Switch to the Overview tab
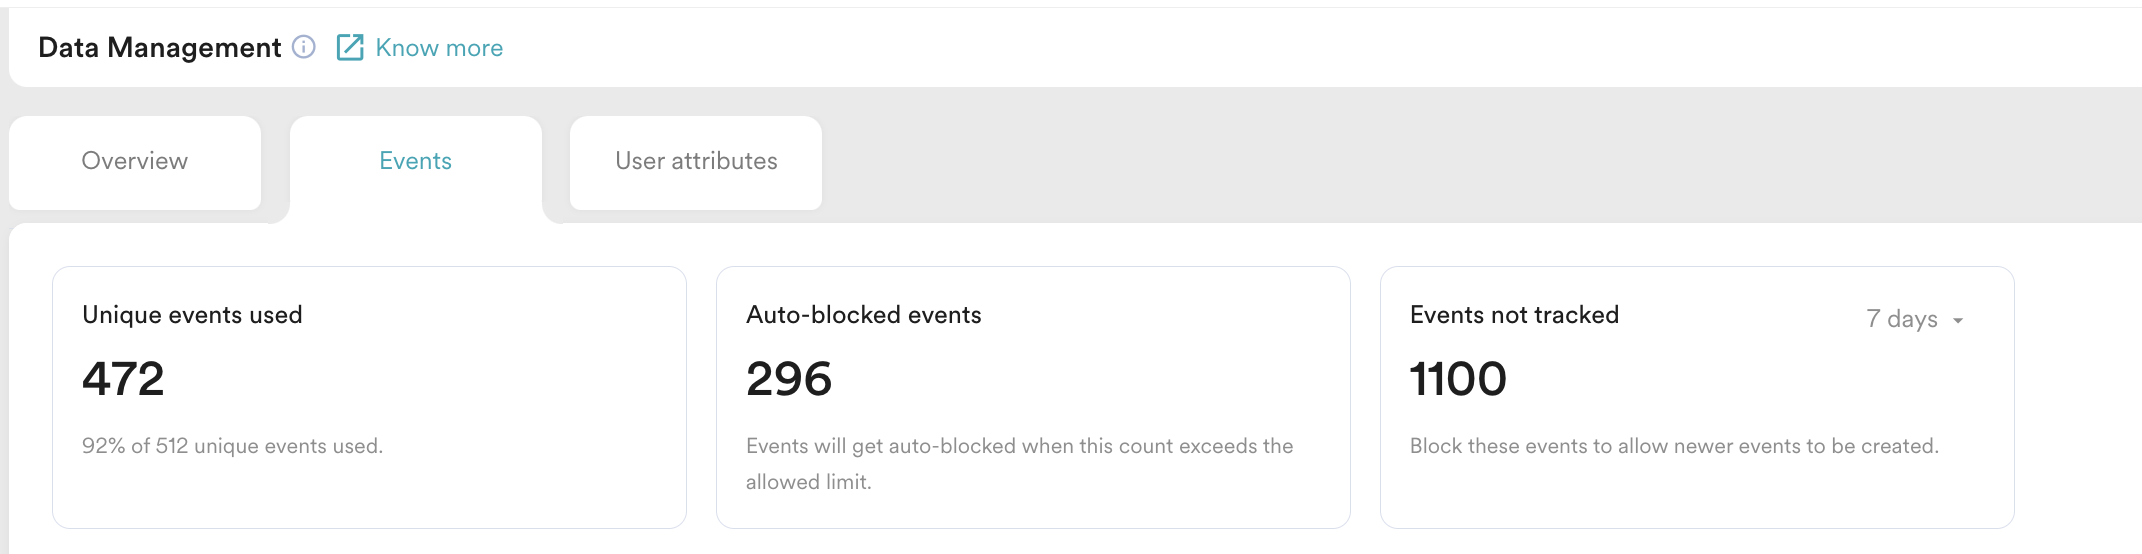 [135, 161]
